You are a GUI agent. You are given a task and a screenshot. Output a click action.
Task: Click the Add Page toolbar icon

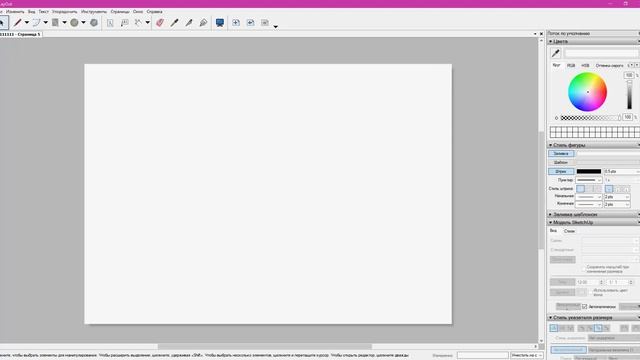[236, 23]
